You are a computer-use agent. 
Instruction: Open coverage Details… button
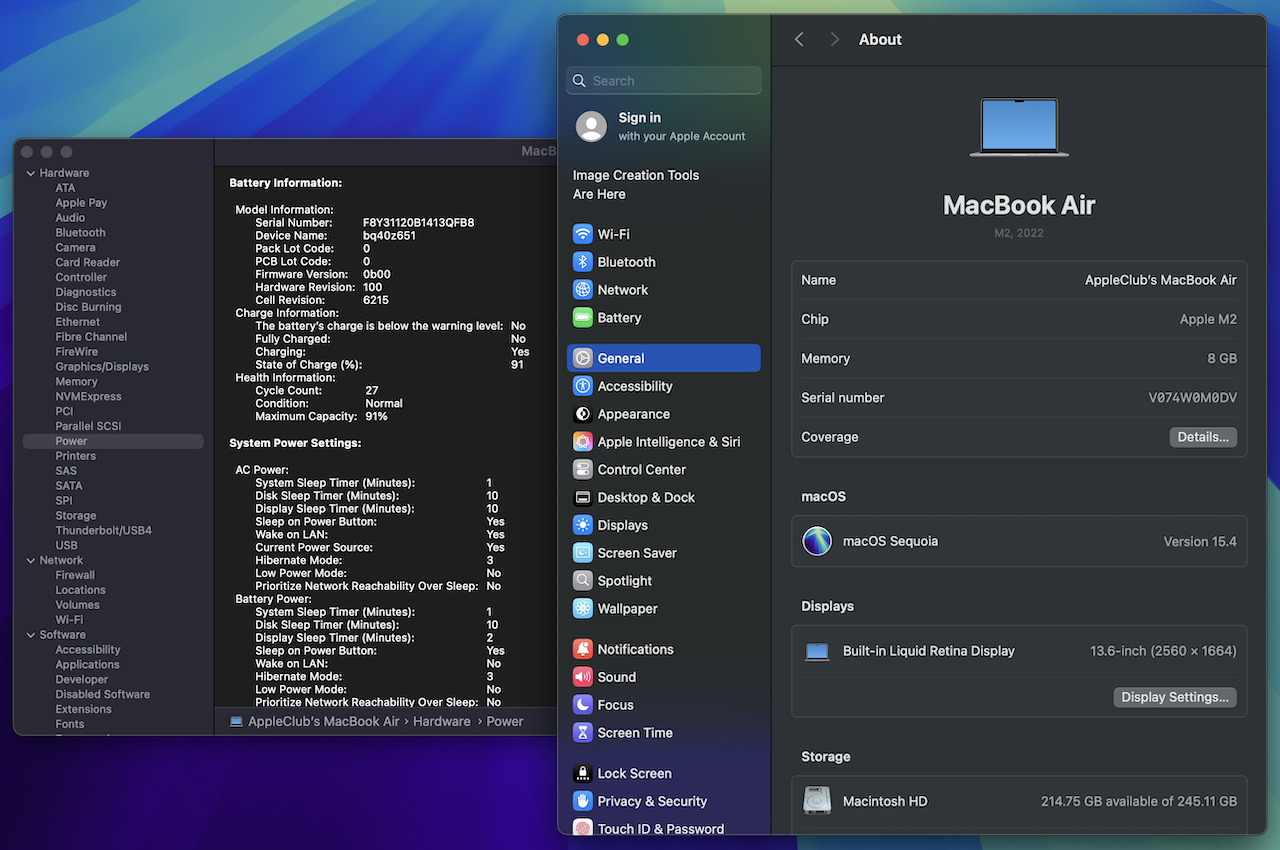[1203, 437]
